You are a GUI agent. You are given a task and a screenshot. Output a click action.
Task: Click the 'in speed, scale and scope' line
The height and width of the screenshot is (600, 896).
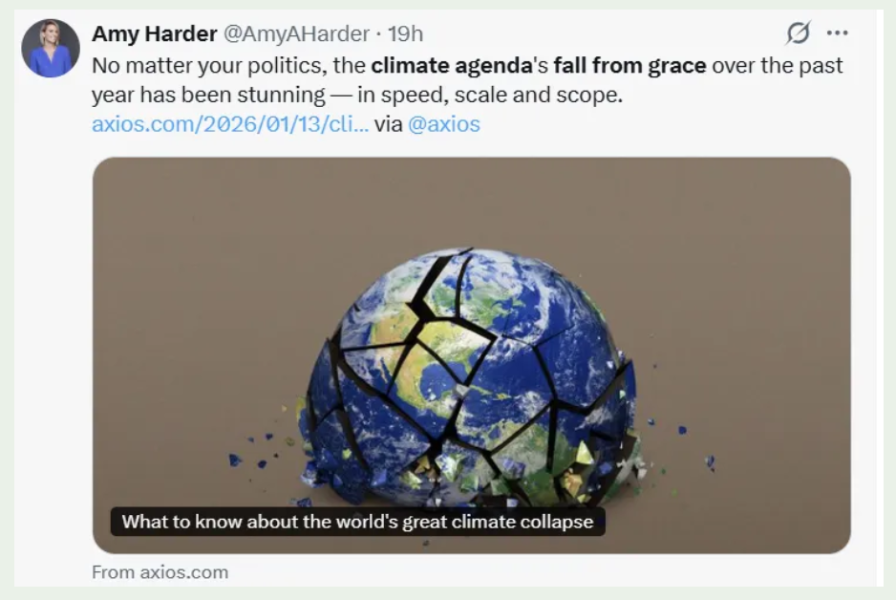coord(490,95)
